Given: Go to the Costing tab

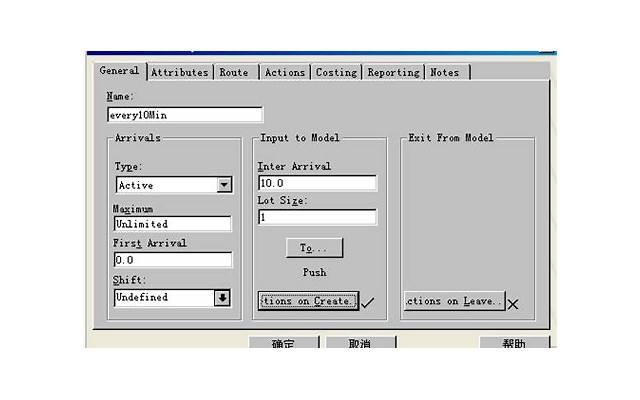Looking at the screenshot, I should pyautogui.click(x=337, y=72).
